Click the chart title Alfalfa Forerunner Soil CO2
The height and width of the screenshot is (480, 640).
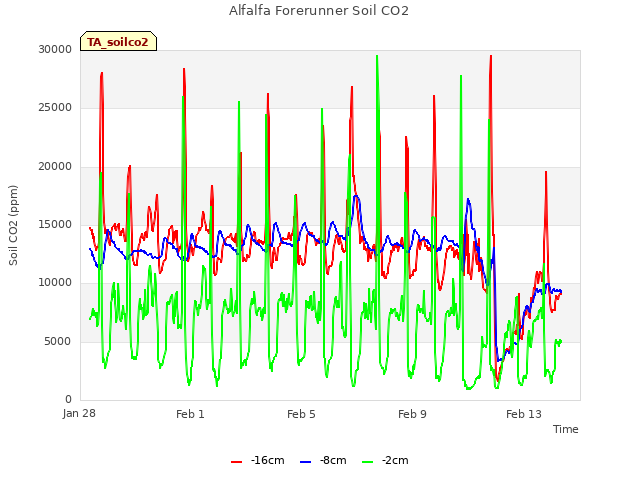pos(319,11)
